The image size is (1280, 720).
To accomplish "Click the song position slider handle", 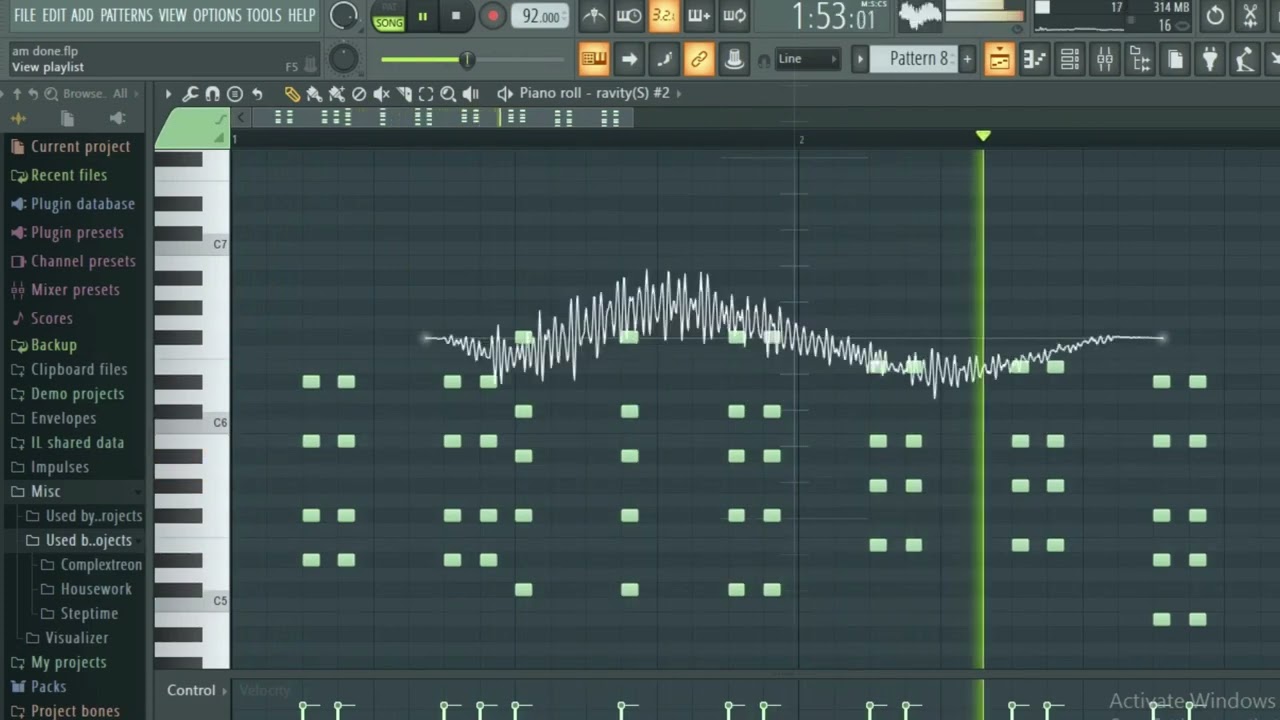I will pos(466,60).
